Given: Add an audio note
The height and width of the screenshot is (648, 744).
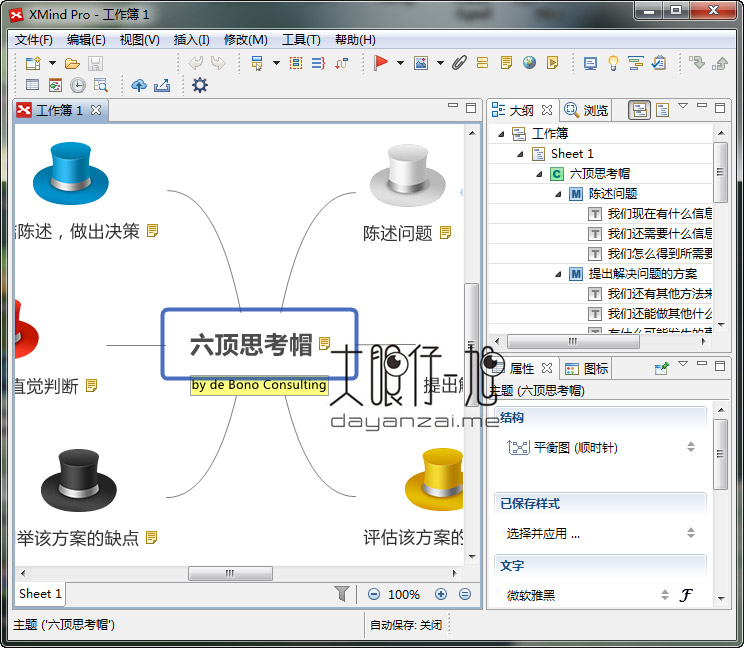Looking at the screenshot, I should pyautogui.click(x=552, y=63).
